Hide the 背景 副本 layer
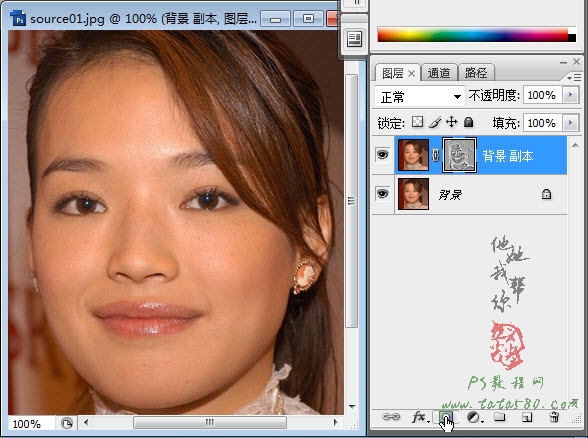 [x=382, y=154]
